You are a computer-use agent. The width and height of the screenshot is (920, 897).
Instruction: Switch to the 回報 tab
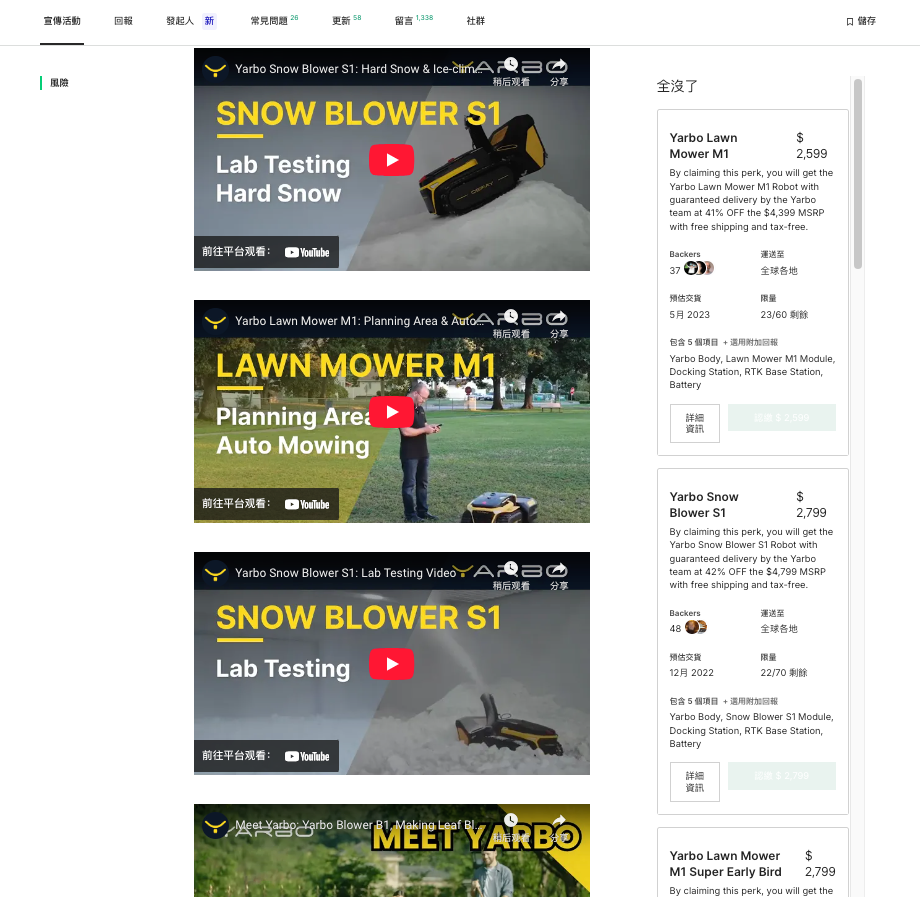123,21
